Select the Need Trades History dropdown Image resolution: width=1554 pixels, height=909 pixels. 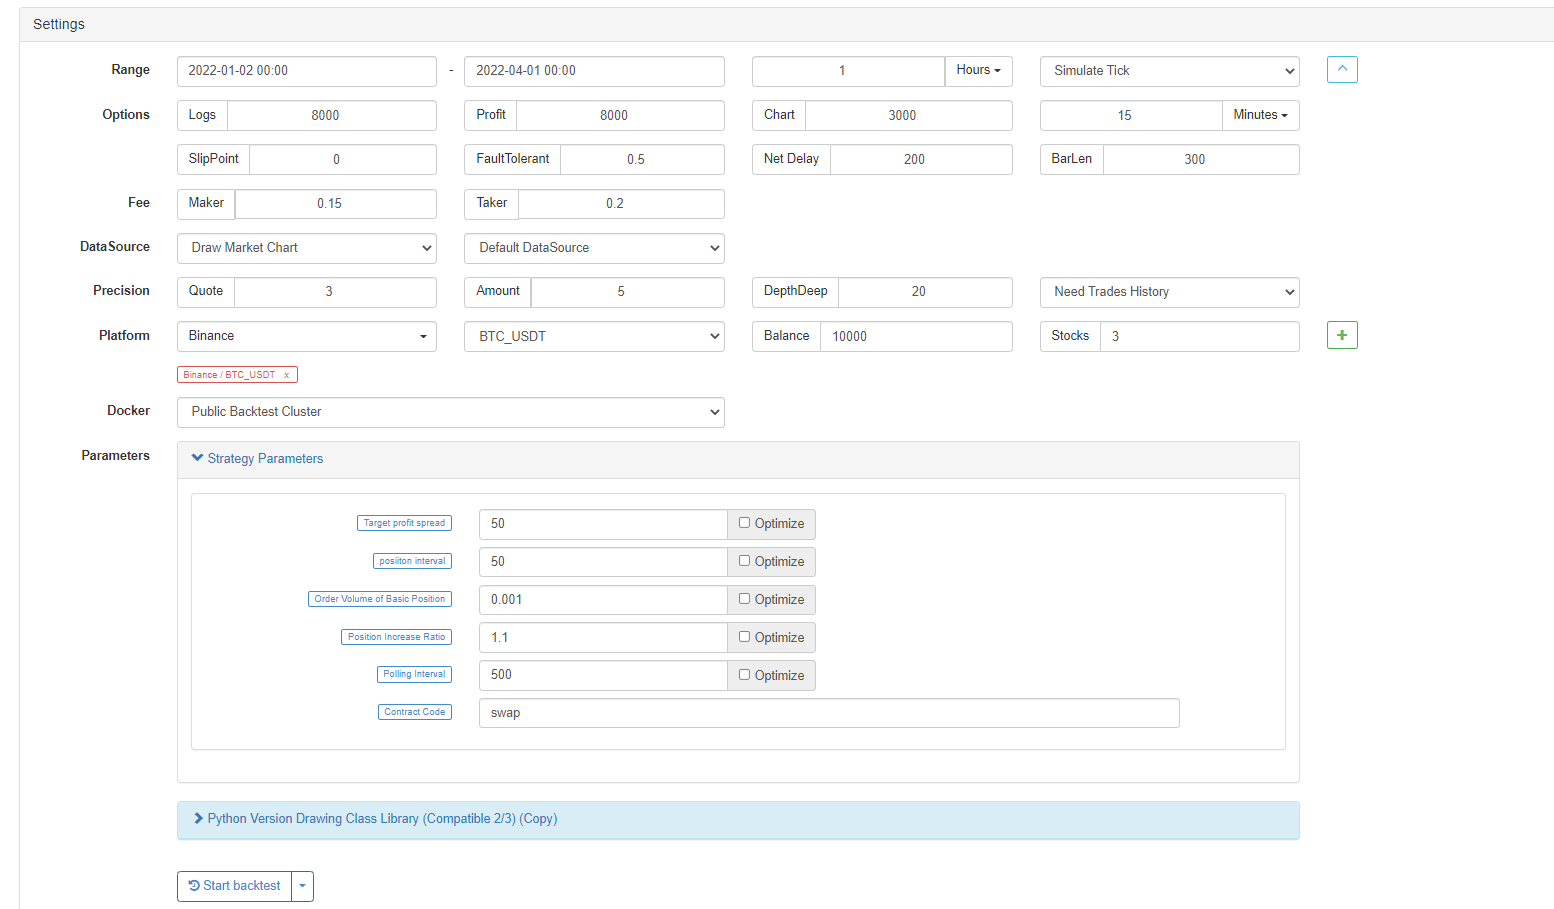pyautogui.click(x=1169, y=292)
